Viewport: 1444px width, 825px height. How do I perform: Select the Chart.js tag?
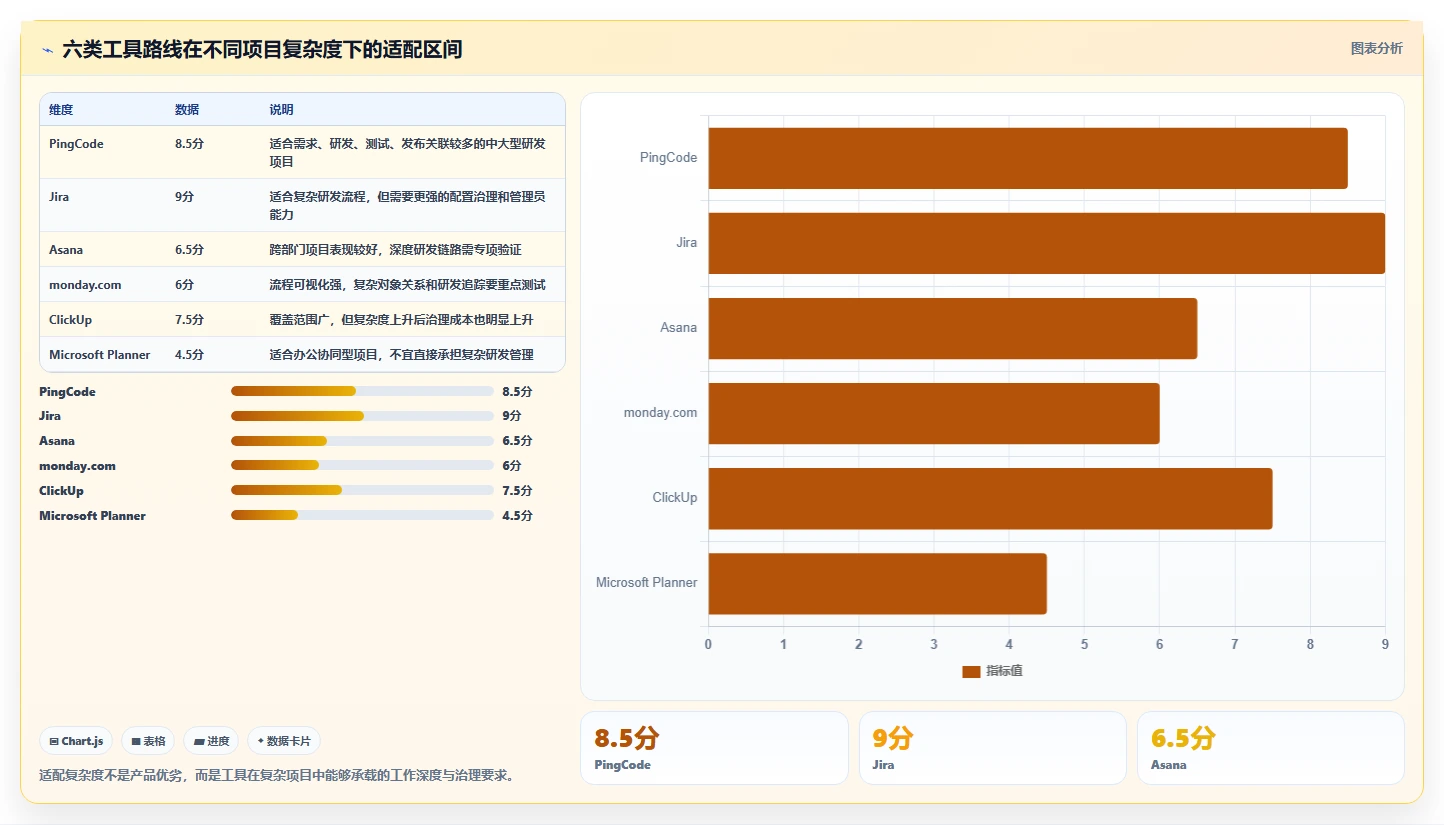[x=77, y=741]
